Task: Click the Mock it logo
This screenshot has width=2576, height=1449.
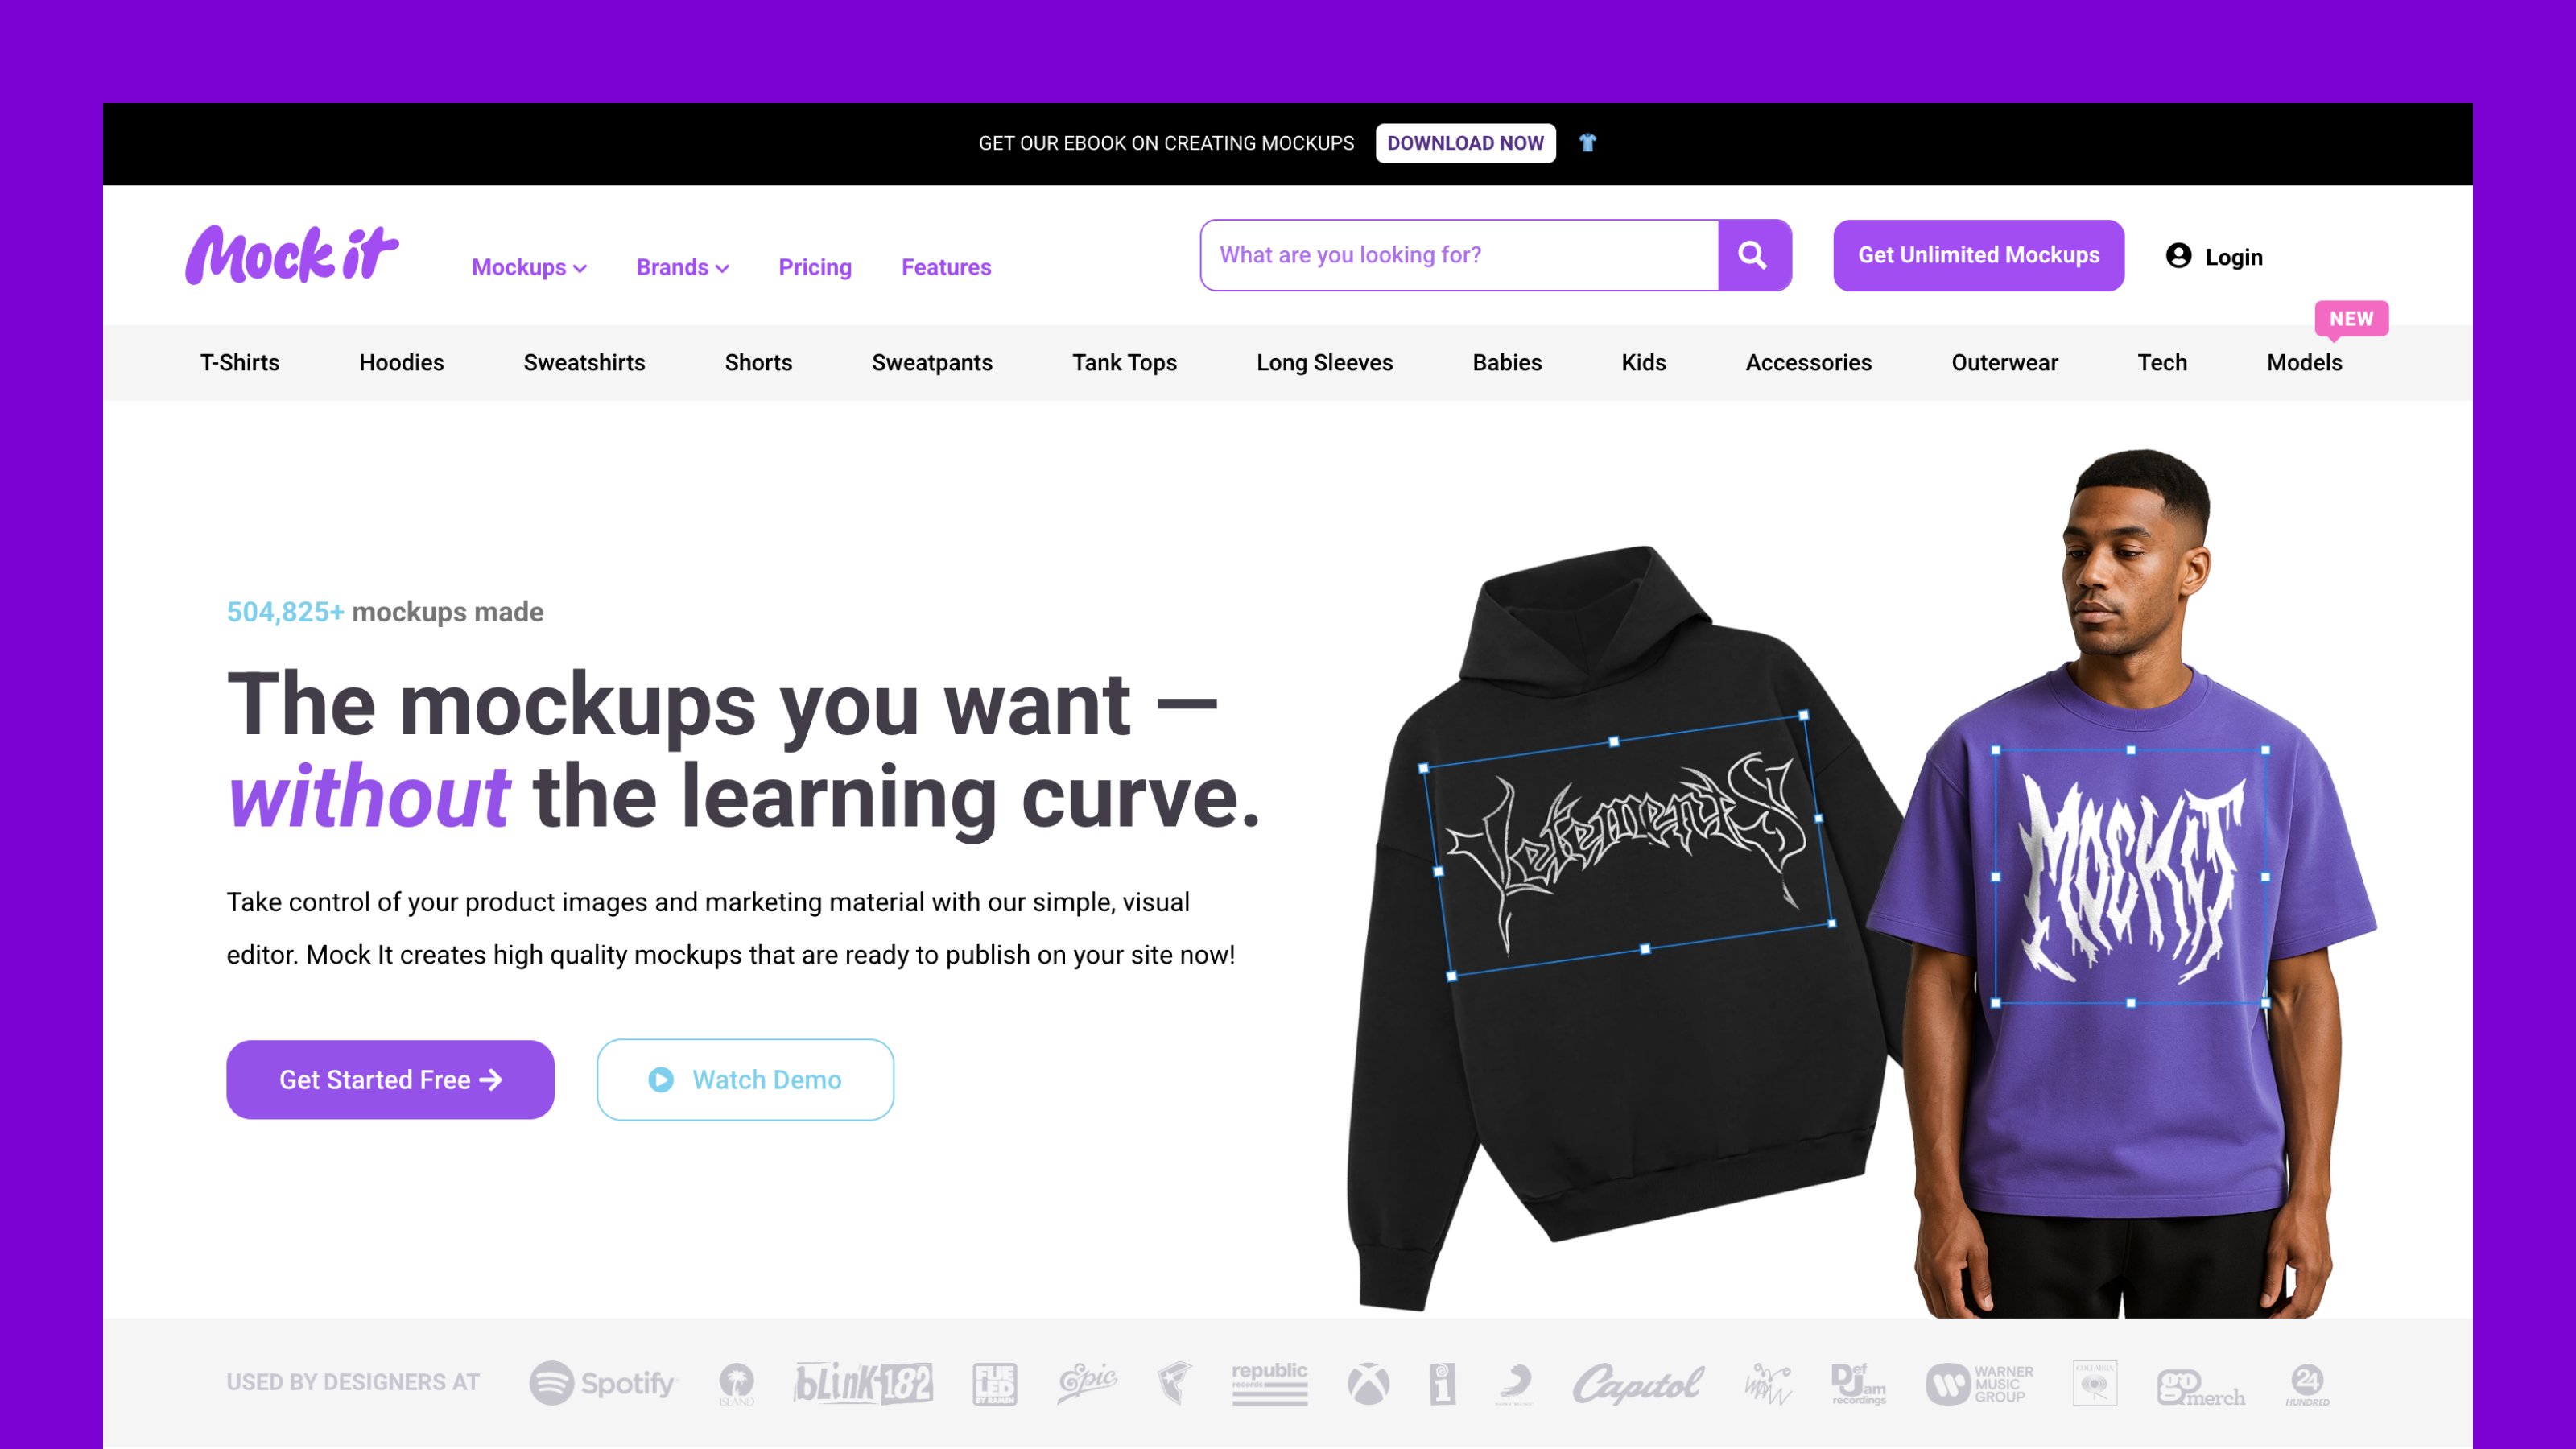Action: coord(292,255)
